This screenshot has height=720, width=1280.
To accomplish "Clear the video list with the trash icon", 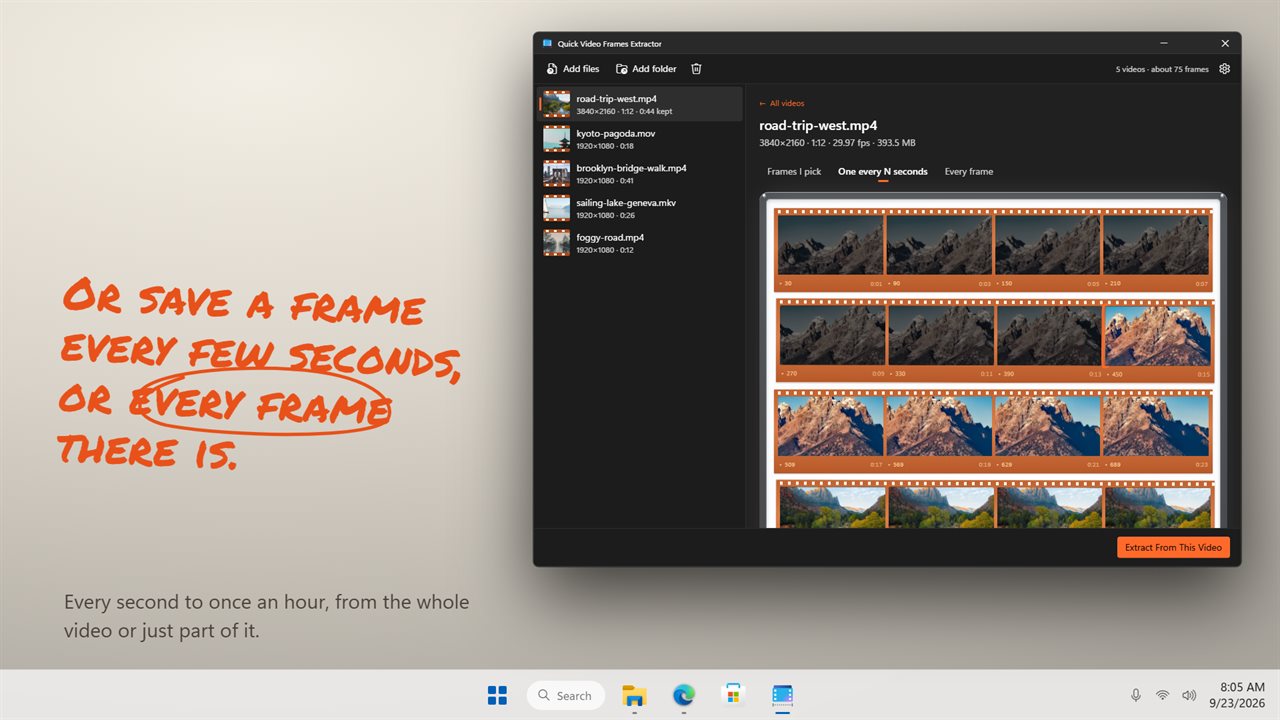I will 697,69.
